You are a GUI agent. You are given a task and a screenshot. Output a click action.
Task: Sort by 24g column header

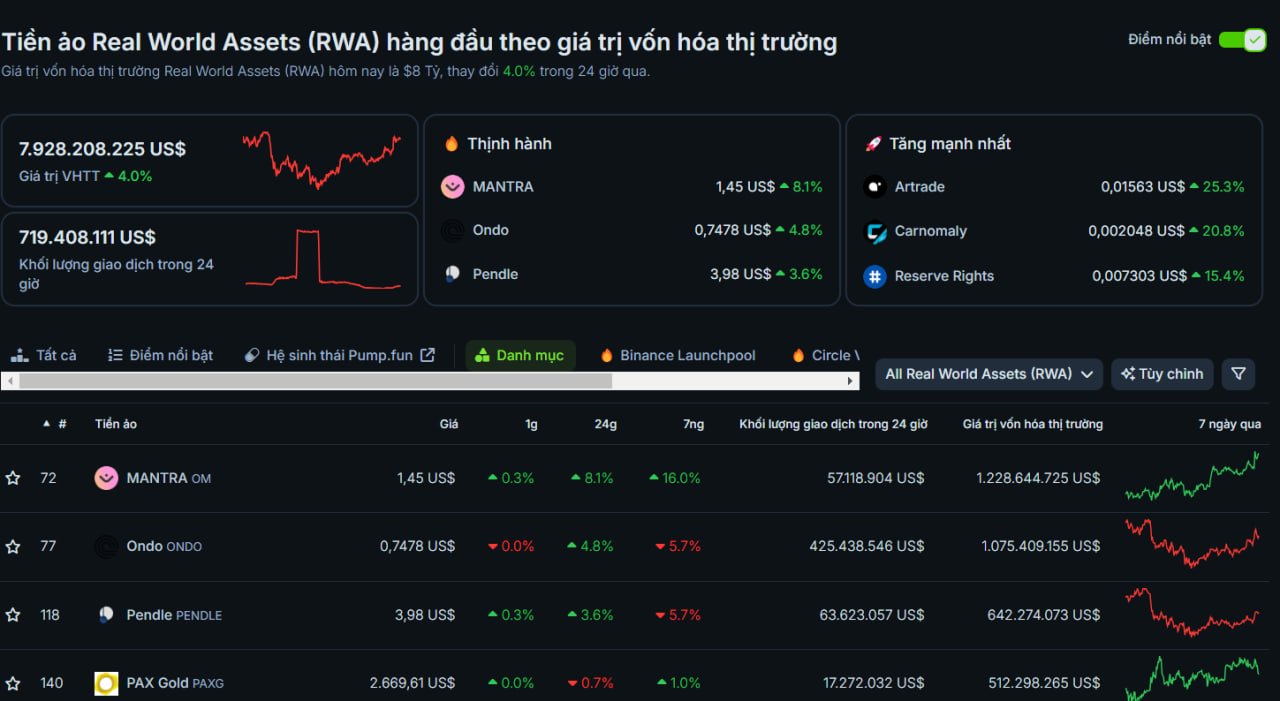point(606,424)
